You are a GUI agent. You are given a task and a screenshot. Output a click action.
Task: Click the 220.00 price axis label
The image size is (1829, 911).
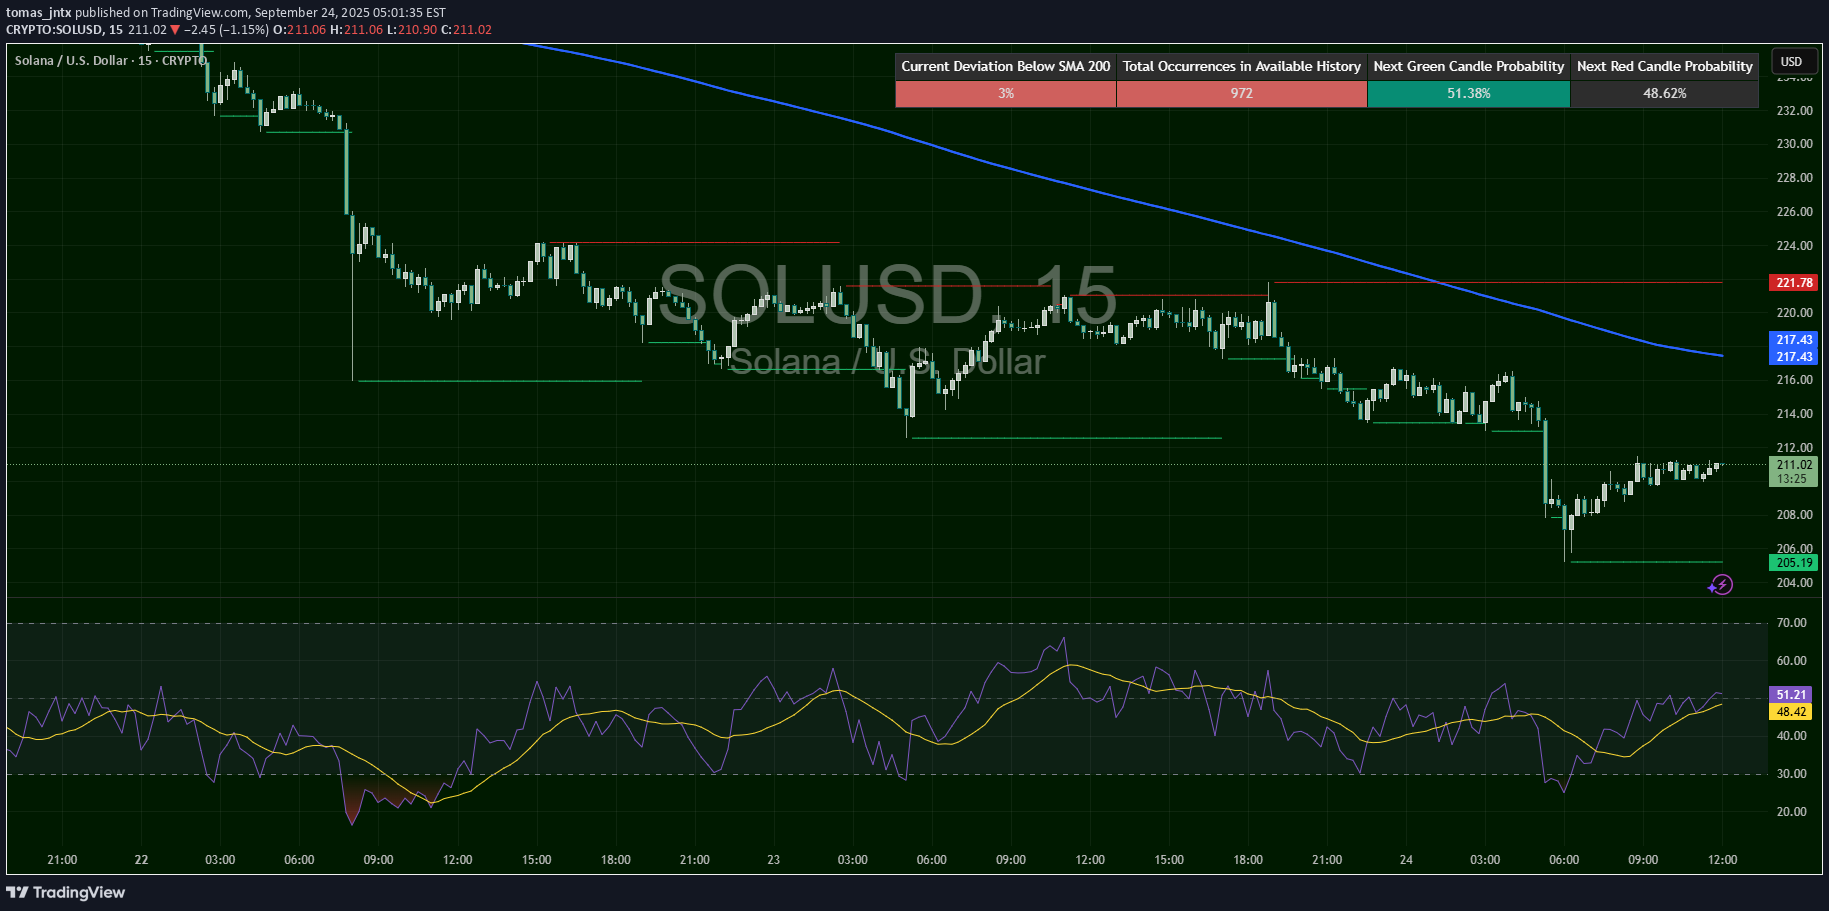[x=1794, y=313]
